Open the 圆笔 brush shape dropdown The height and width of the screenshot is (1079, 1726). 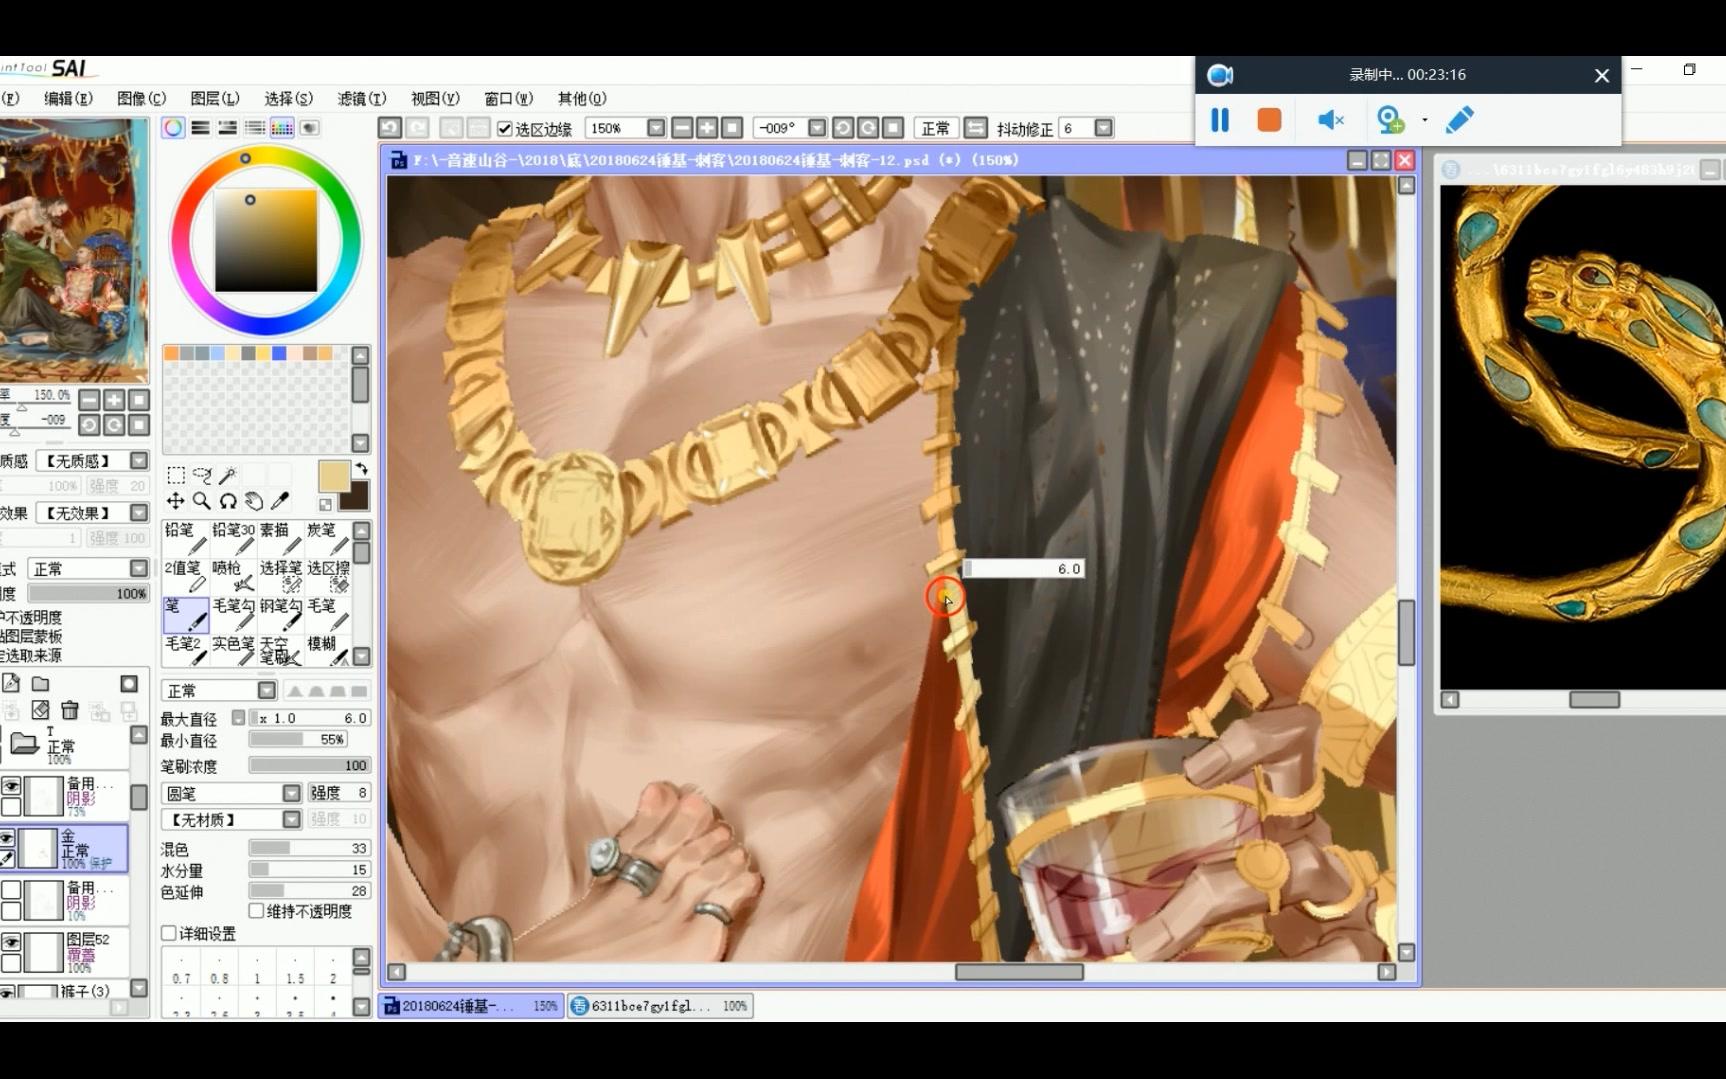(x=291, y=793)
